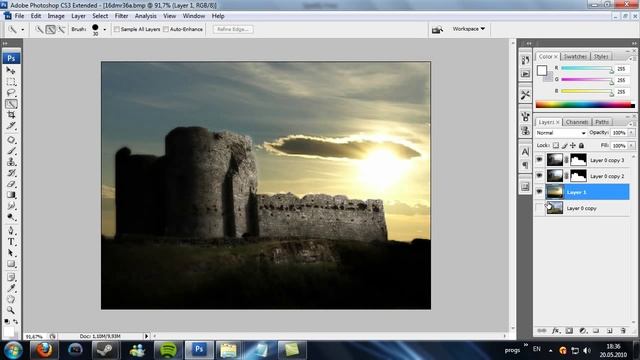Switch to the Paths tab
This screenshot has height=360, width=640.
tap(602, 122)
